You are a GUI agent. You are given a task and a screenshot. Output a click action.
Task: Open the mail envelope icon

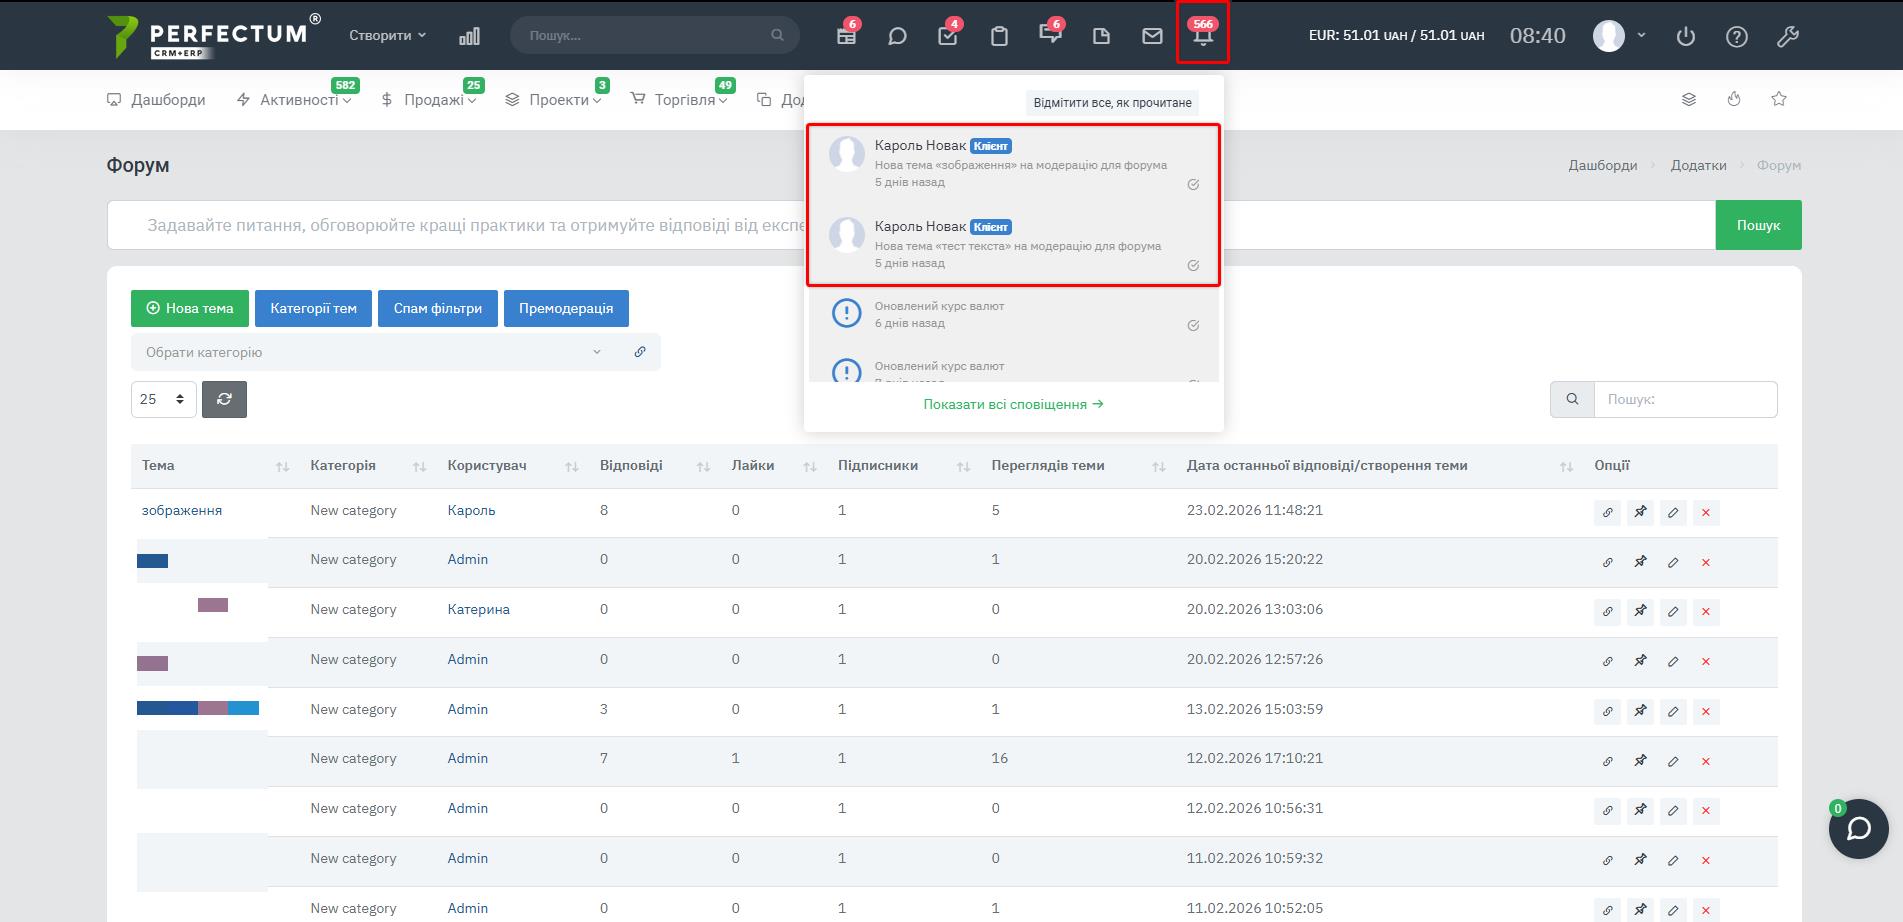pos(1152,36)
